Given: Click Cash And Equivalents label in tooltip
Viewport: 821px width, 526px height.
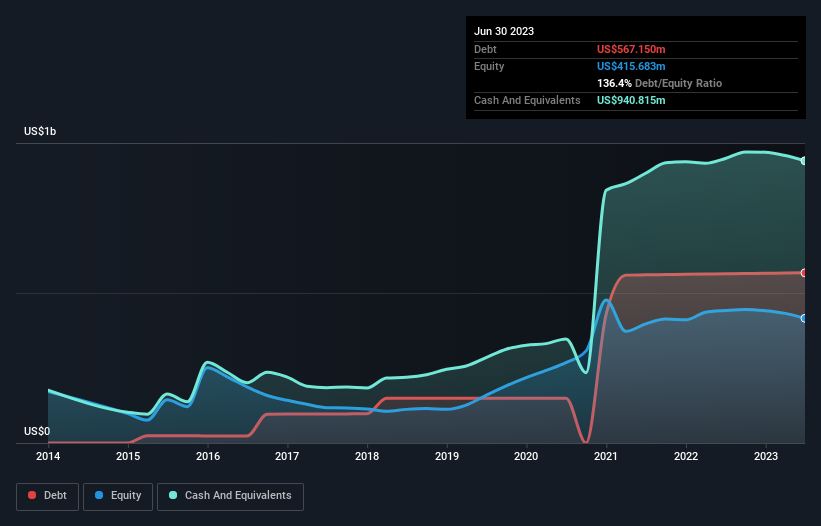Looking at the screenshot, I should tap(527, 100).
